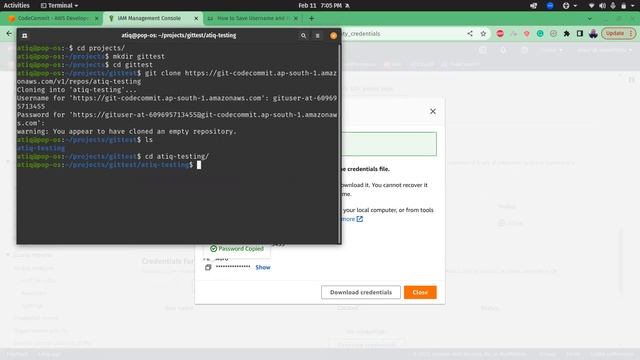
Task: Open the terminal search icon
Action: (x=303, y=36)
